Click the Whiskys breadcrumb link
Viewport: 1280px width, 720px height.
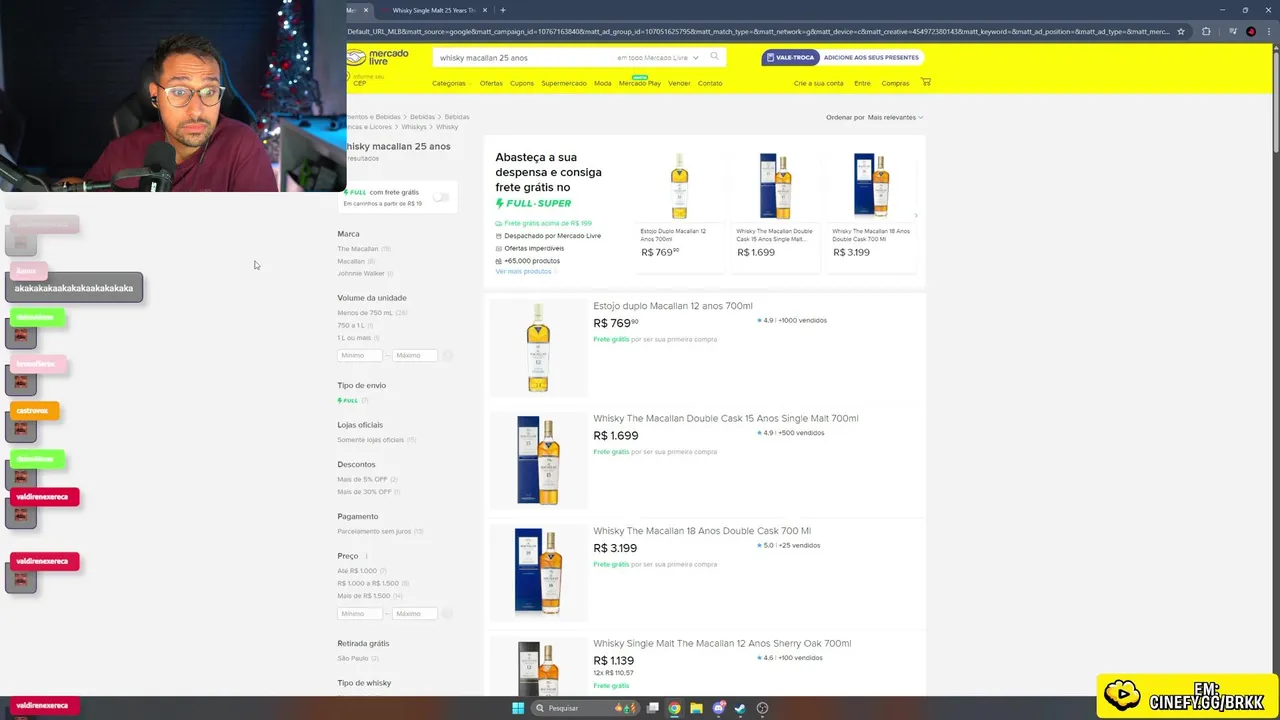413,127
